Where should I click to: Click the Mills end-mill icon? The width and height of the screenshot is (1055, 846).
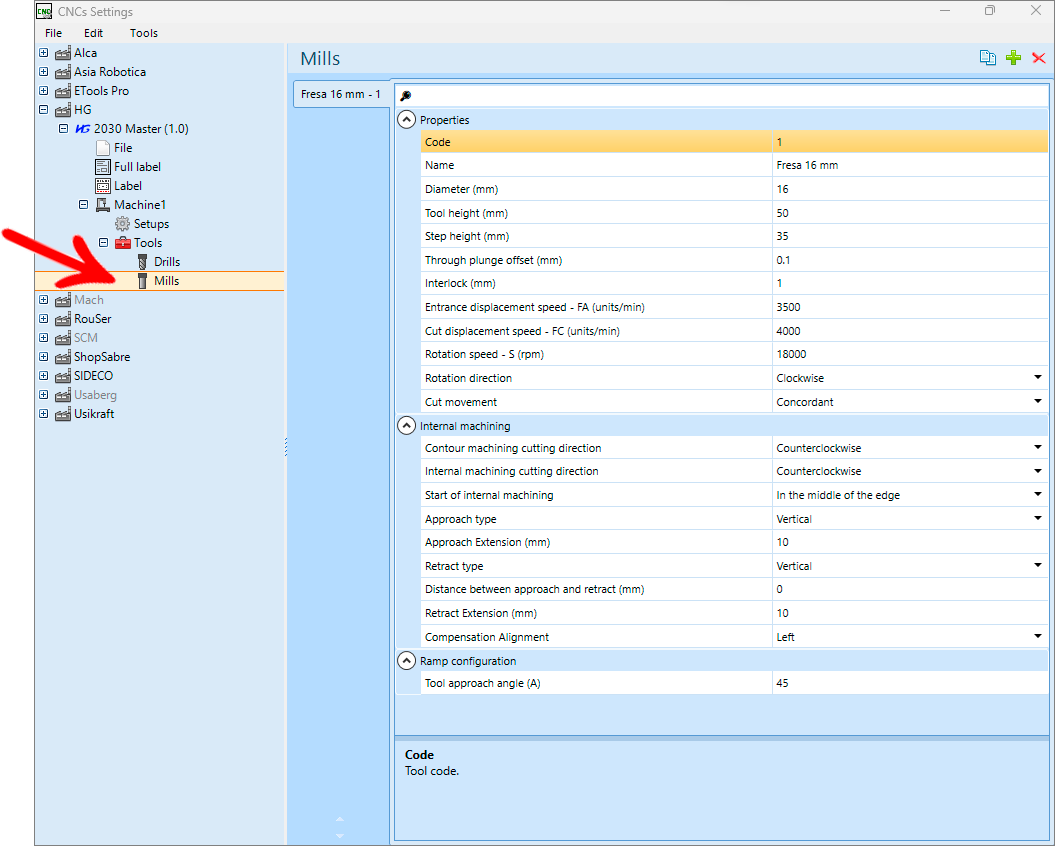coord(142,281)
